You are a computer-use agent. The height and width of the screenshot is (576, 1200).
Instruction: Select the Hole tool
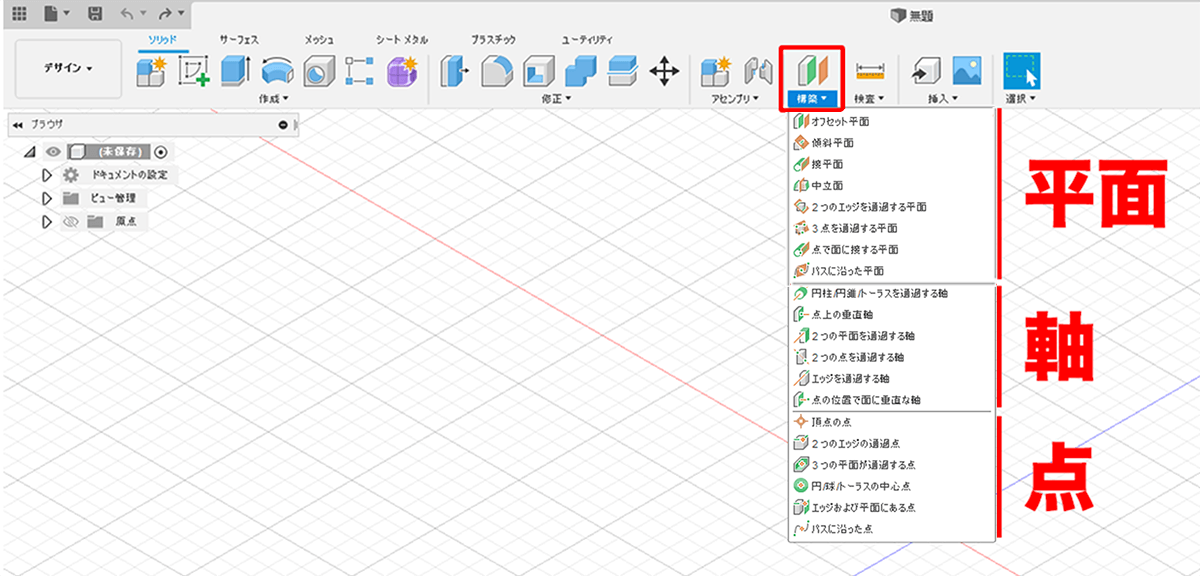(318, 71)
